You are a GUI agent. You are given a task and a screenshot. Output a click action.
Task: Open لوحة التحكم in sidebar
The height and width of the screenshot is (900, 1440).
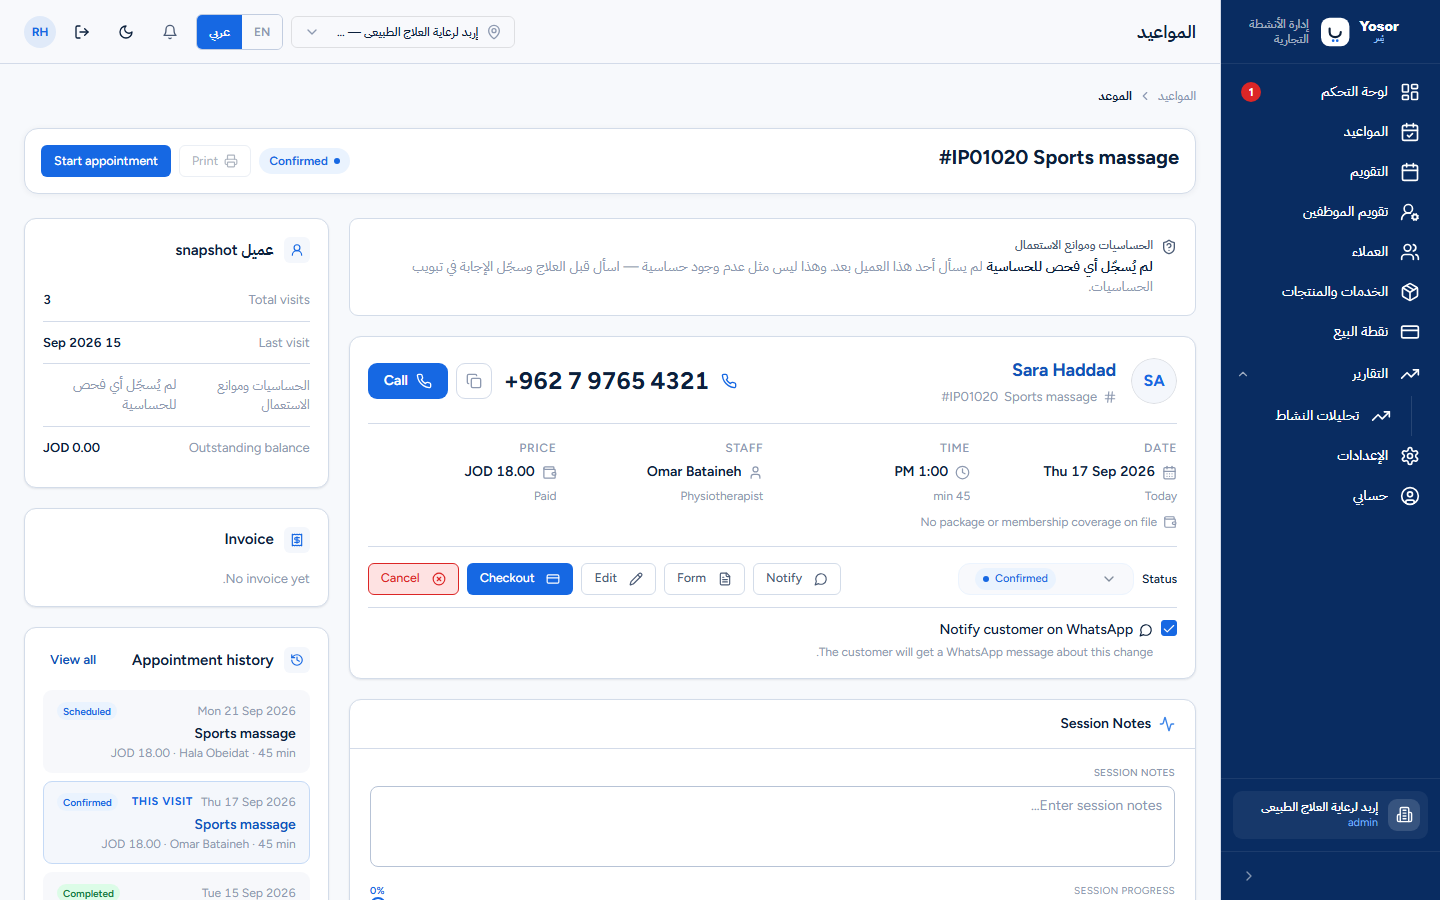point(1330,92)
